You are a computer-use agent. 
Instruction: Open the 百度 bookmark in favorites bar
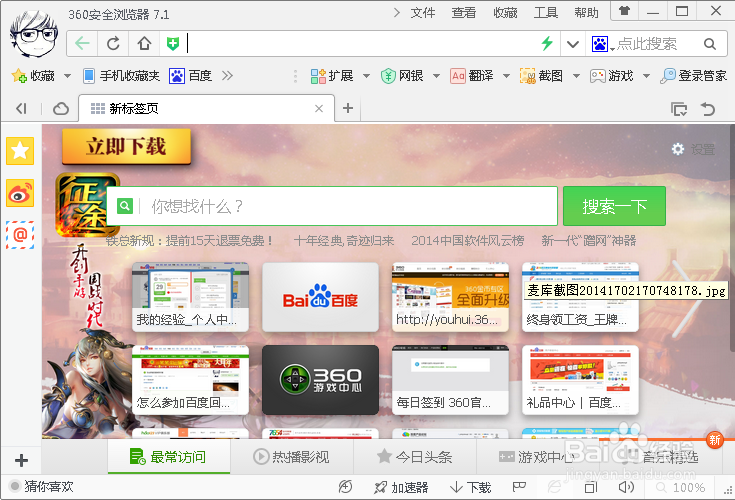pos(190,75)
